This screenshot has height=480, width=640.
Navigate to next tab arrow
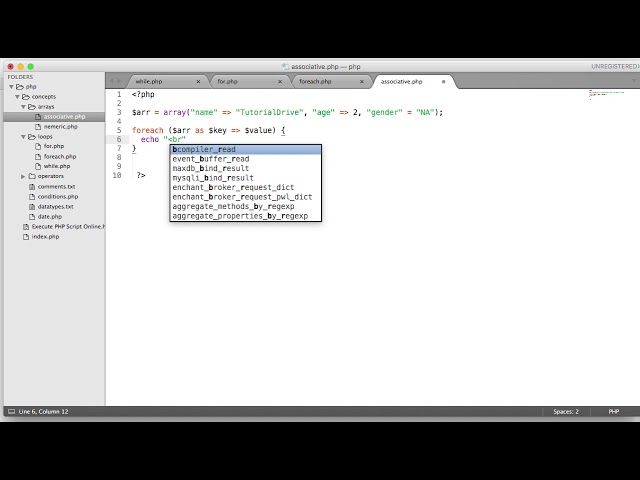(120, 81)
